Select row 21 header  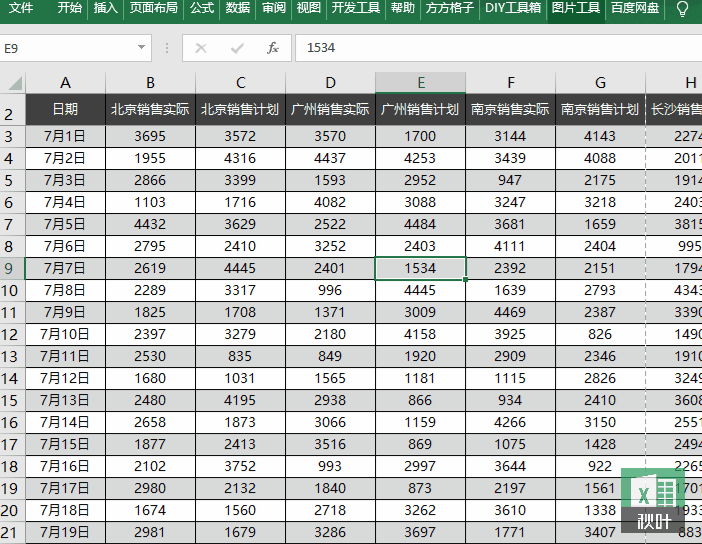pos(13,532)
